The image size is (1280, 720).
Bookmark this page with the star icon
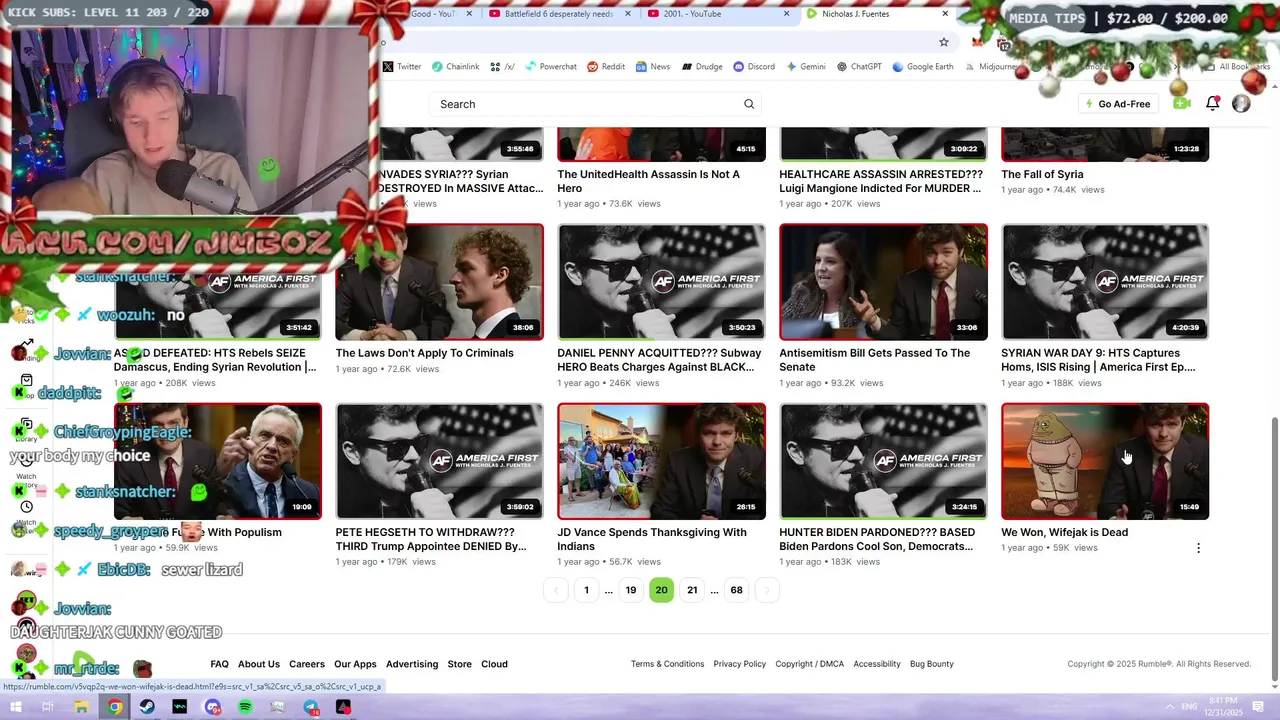click(943, 42)
